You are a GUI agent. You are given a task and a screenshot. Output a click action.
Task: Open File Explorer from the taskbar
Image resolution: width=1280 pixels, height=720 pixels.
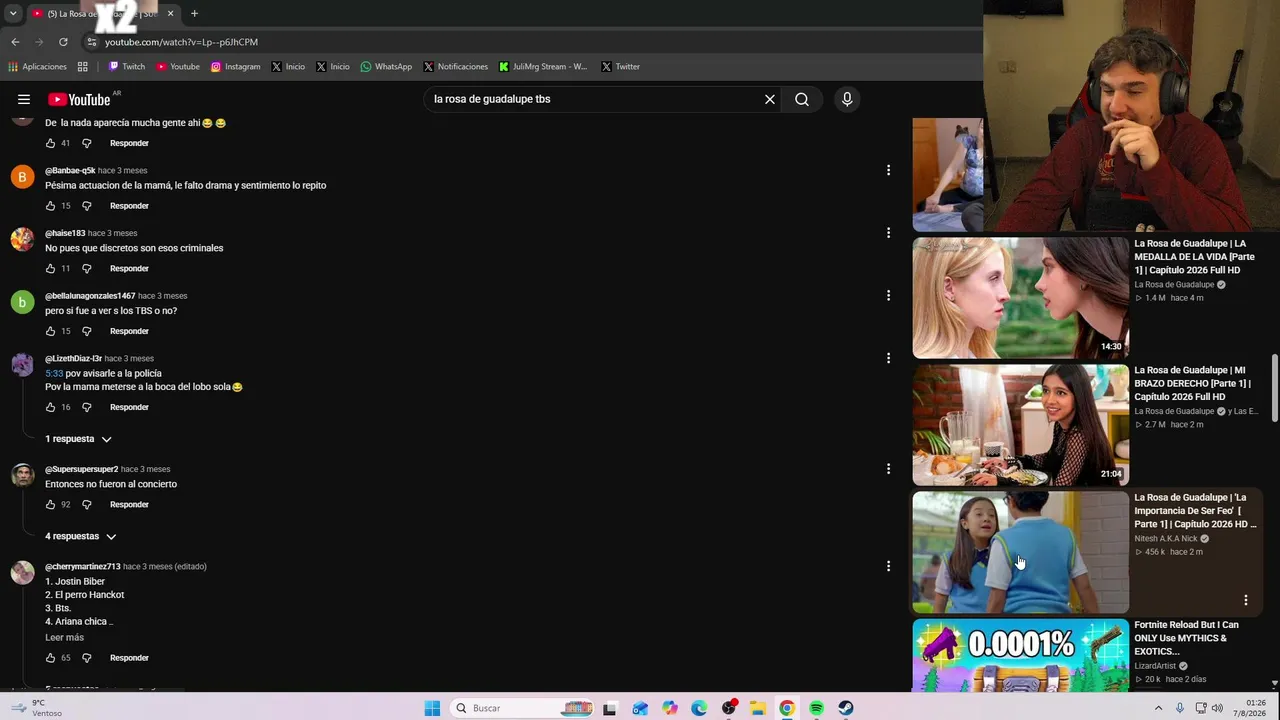coord(758,708)
